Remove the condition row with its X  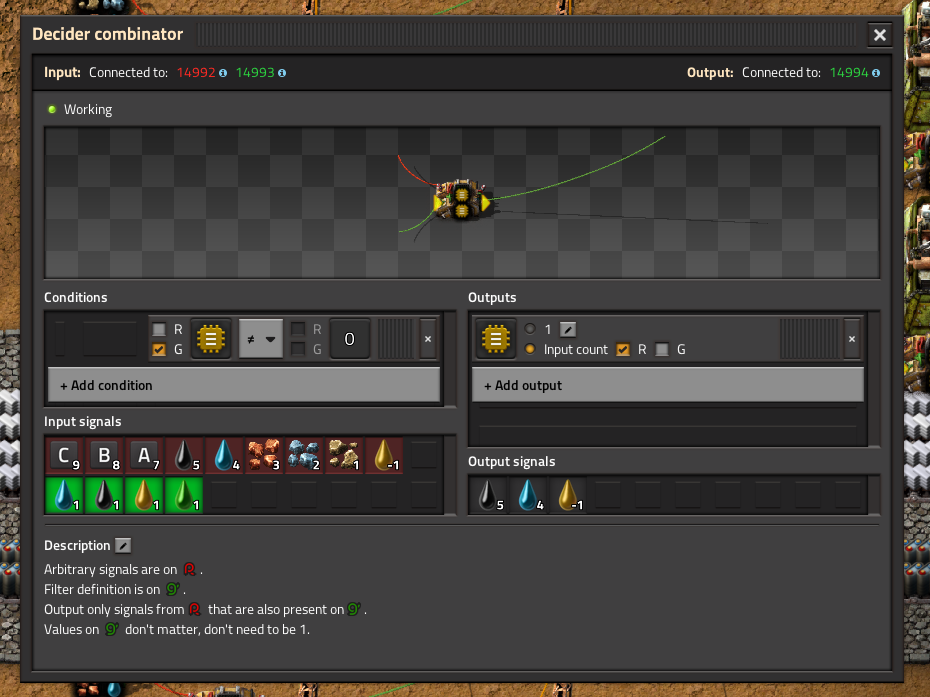point(428,339)
